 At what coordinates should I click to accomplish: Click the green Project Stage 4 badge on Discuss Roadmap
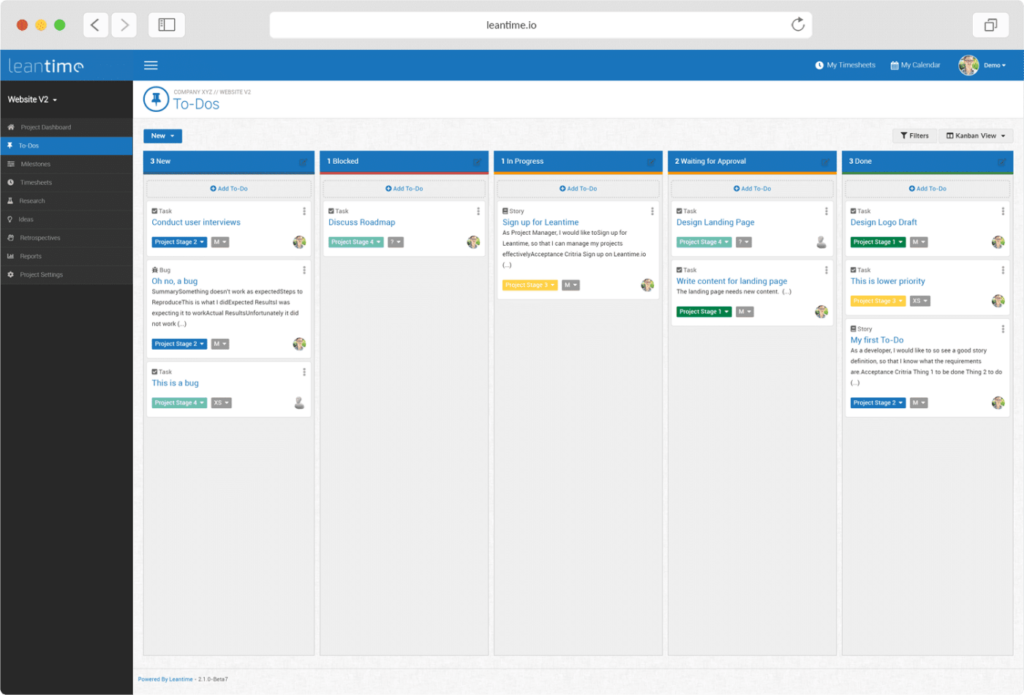pyautogui.click(x=355, y=241)
